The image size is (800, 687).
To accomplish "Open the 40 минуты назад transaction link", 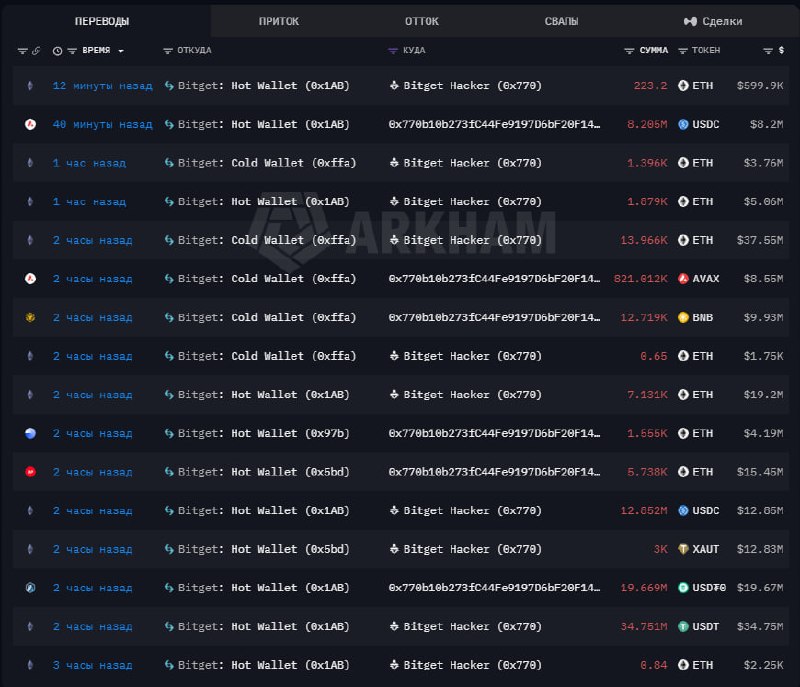I will 102,124.
